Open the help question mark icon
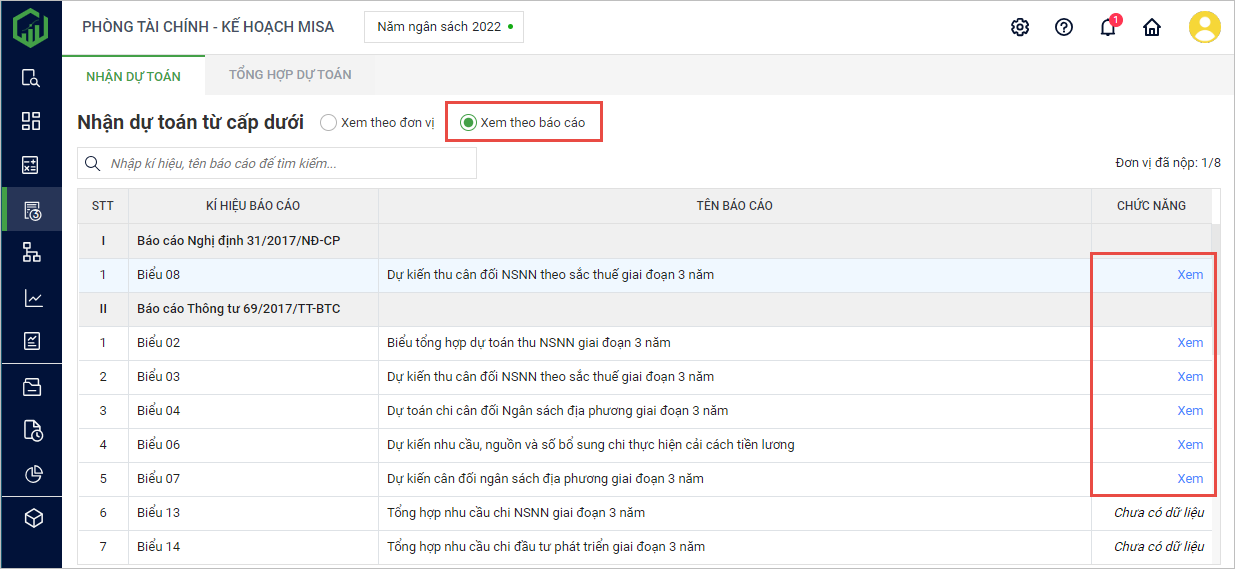1235x569 pixels. pyautogui.click(x=1064, y=28)
